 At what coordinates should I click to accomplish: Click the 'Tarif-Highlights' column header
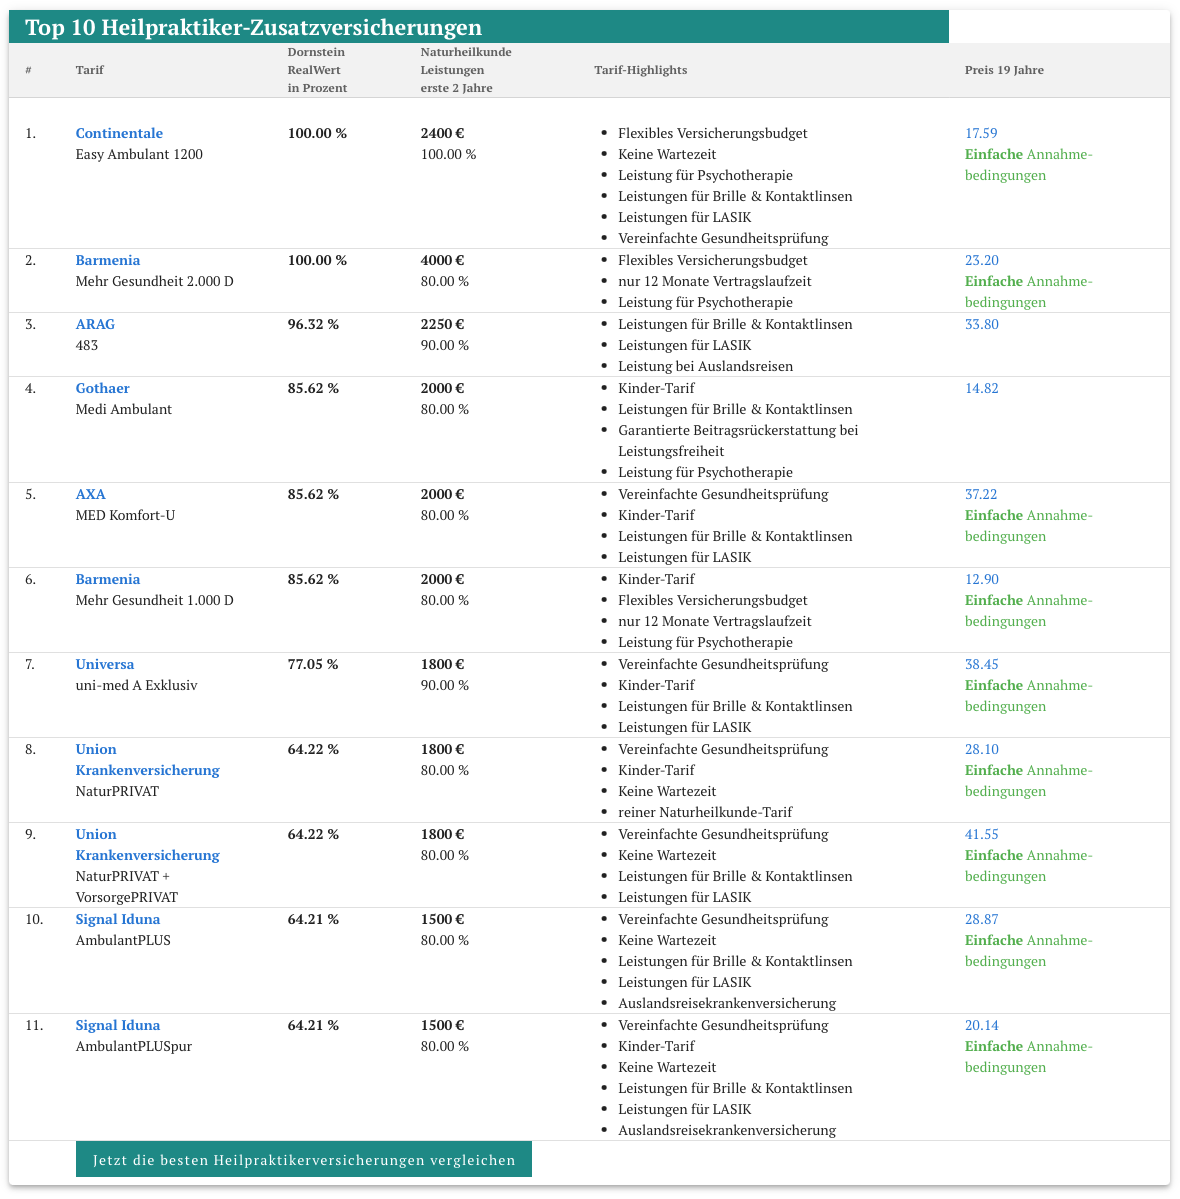640,70
